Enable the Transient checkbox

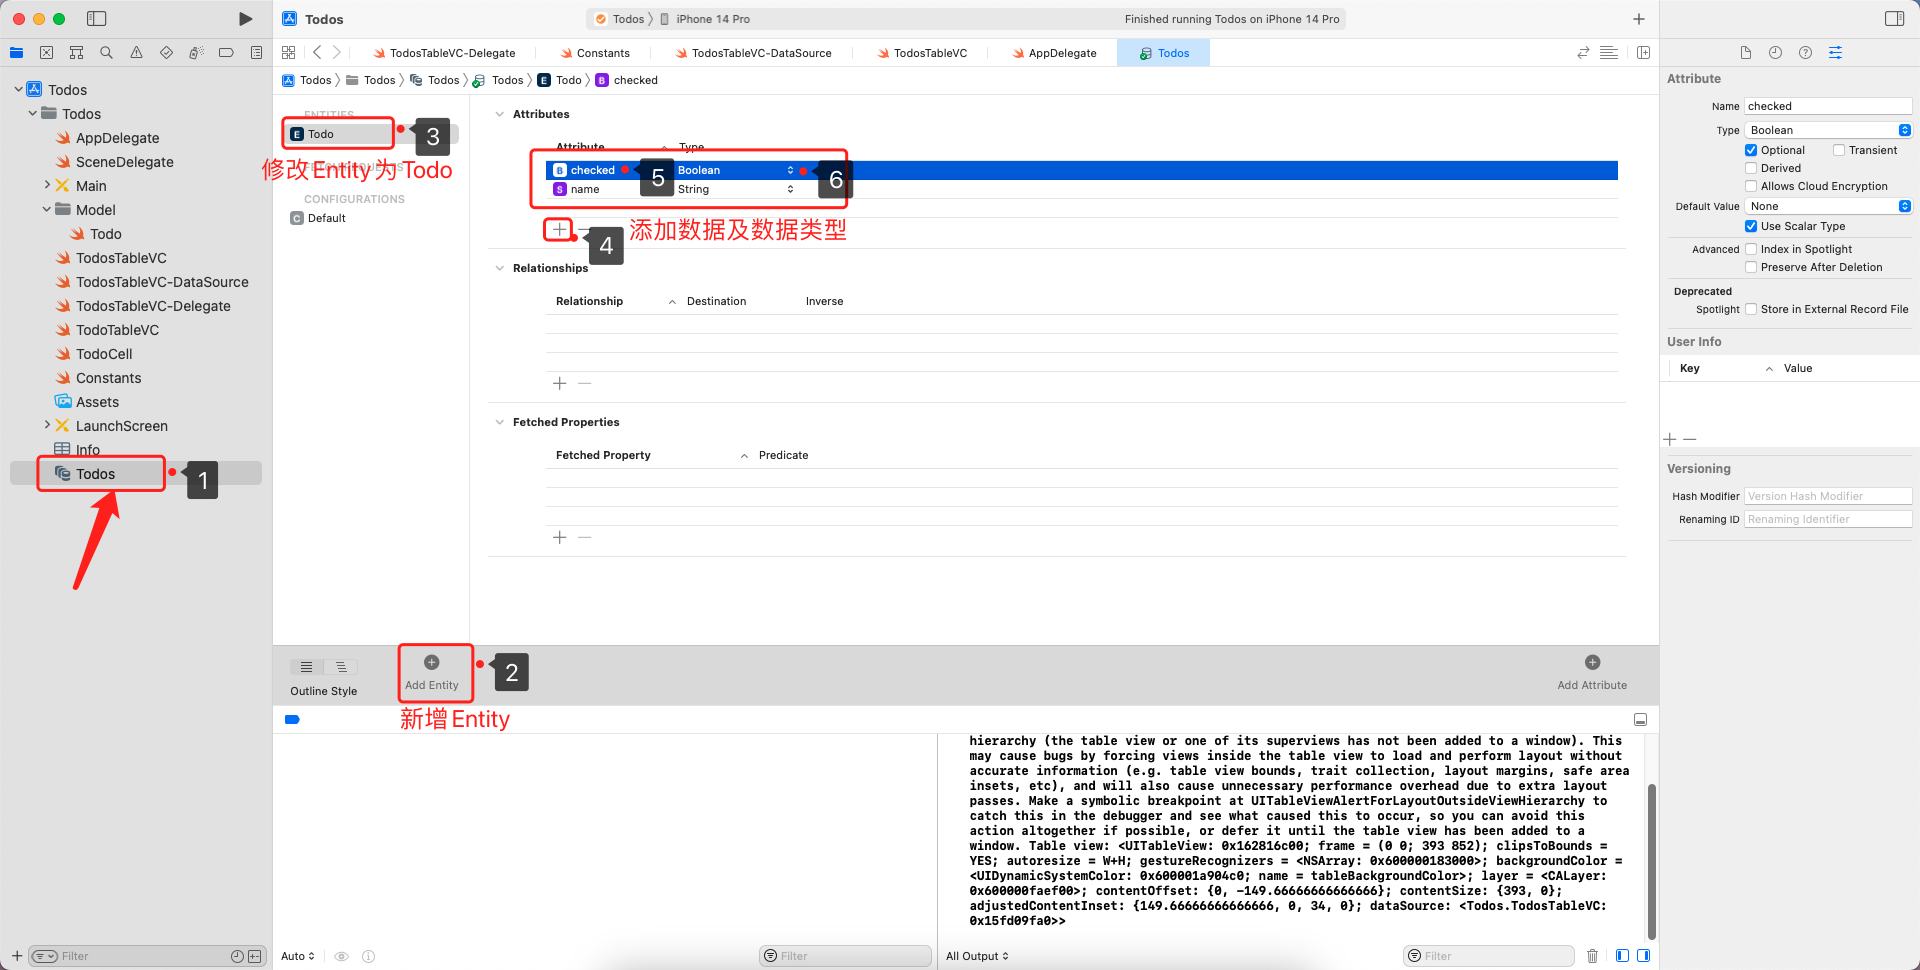1839,150
